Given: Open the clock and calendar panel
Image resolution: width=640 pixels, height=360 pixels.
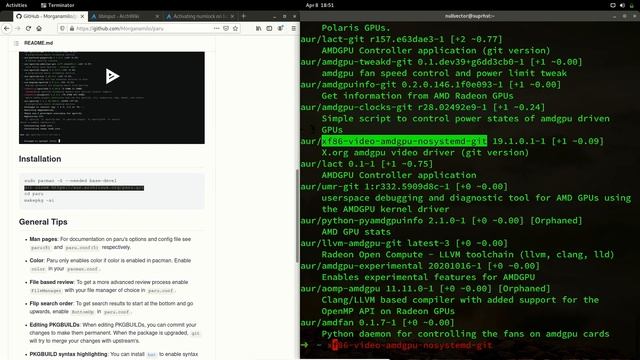Looking at the screenshot, I should pos(320,5).
